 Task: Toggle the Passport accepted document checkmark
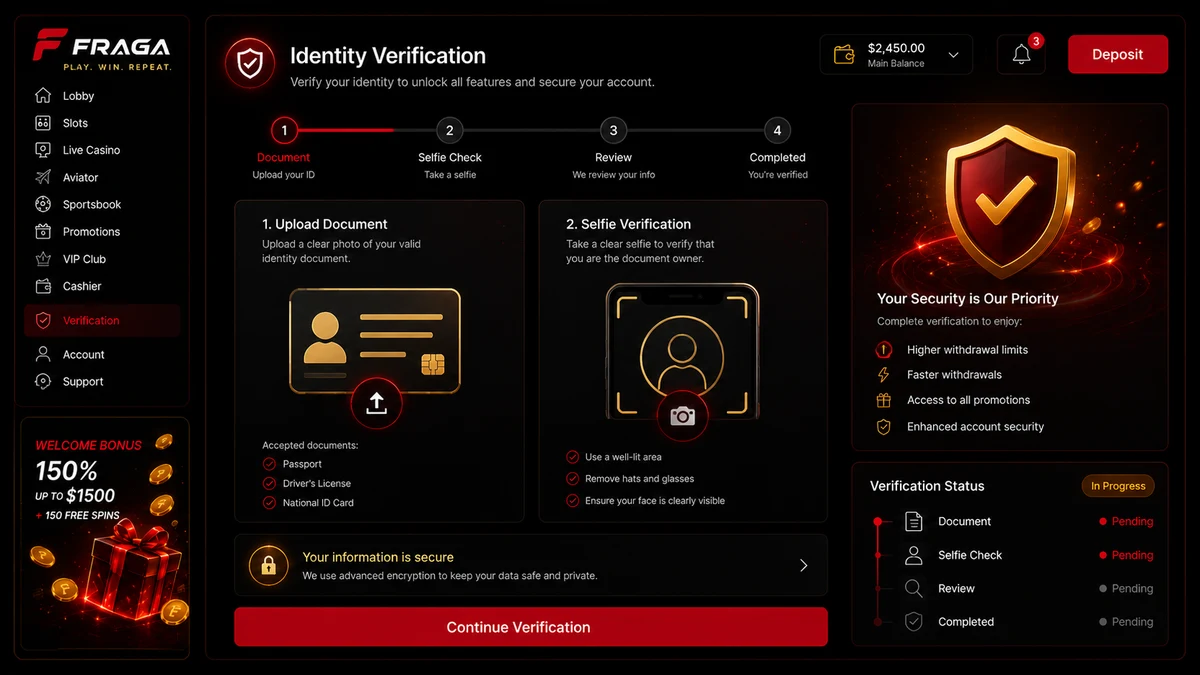(x=269, y=464)
